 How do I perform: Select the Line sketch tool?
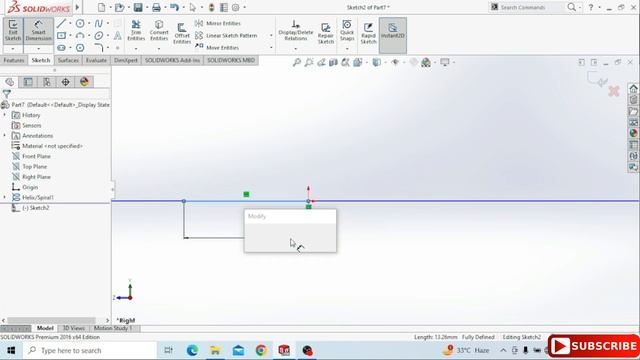pos(61,24)
